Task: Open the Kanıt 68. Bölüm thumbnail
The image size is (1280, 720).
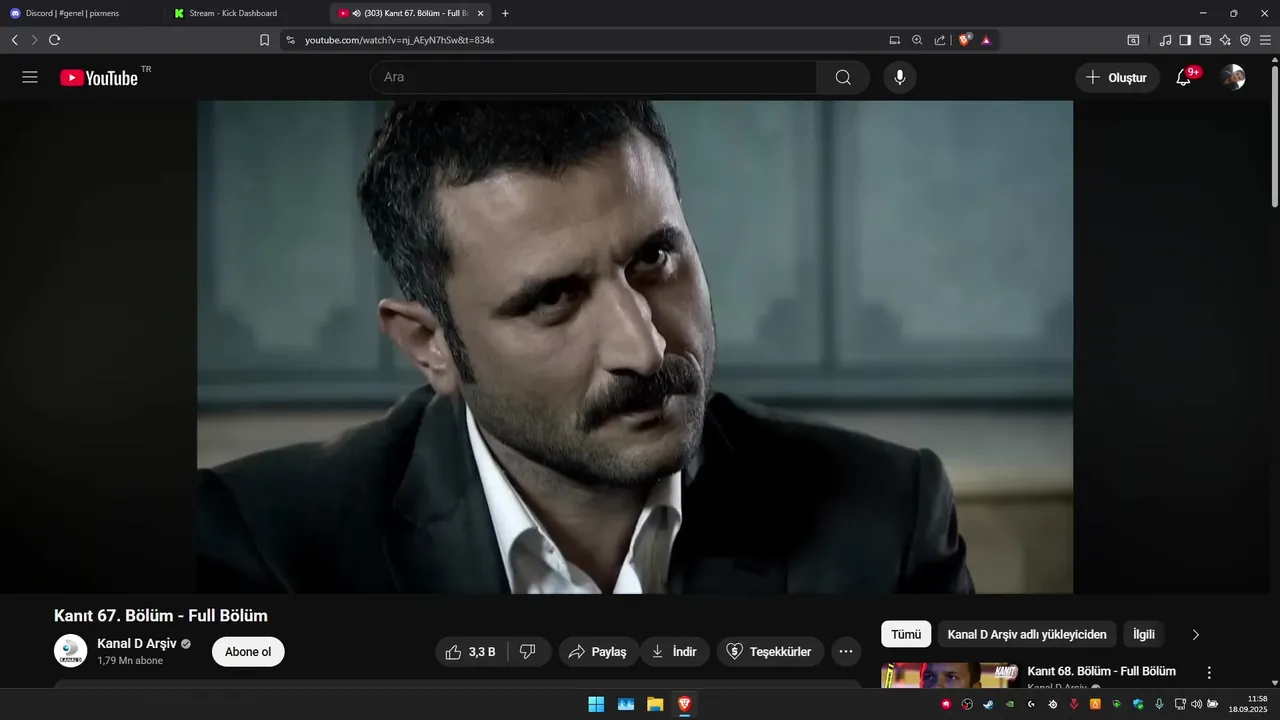Action: pos(950,675)
